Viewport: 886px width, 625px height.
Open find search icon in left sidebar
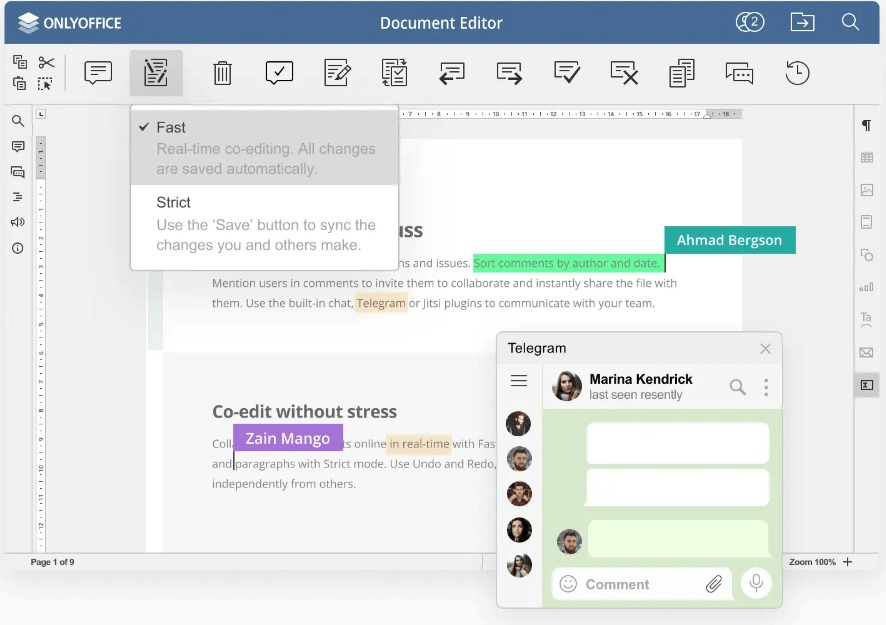pos(18,121)
